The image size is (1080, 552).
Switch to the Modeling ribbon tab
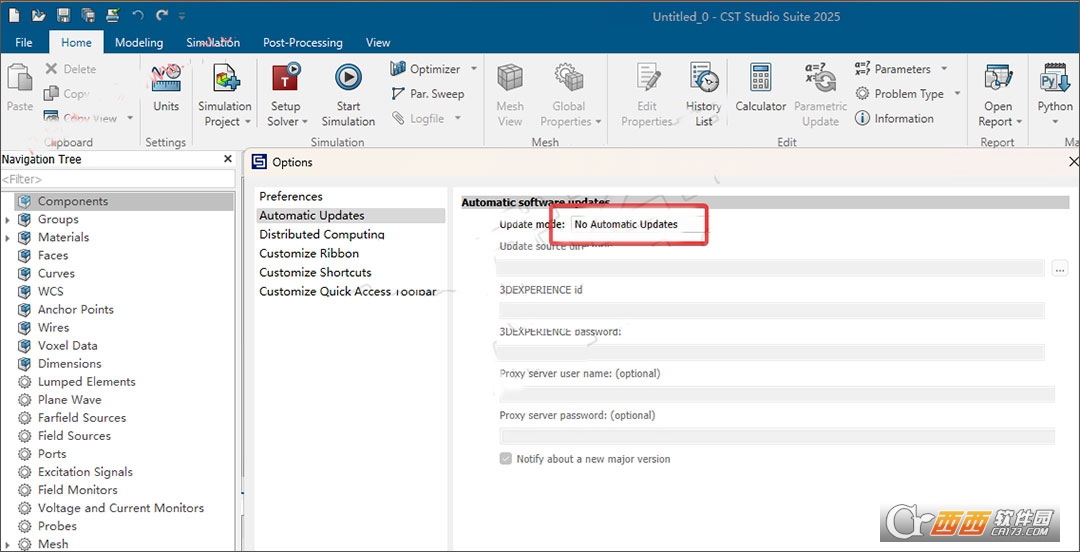pyautogui.click(x=139, y=42)
